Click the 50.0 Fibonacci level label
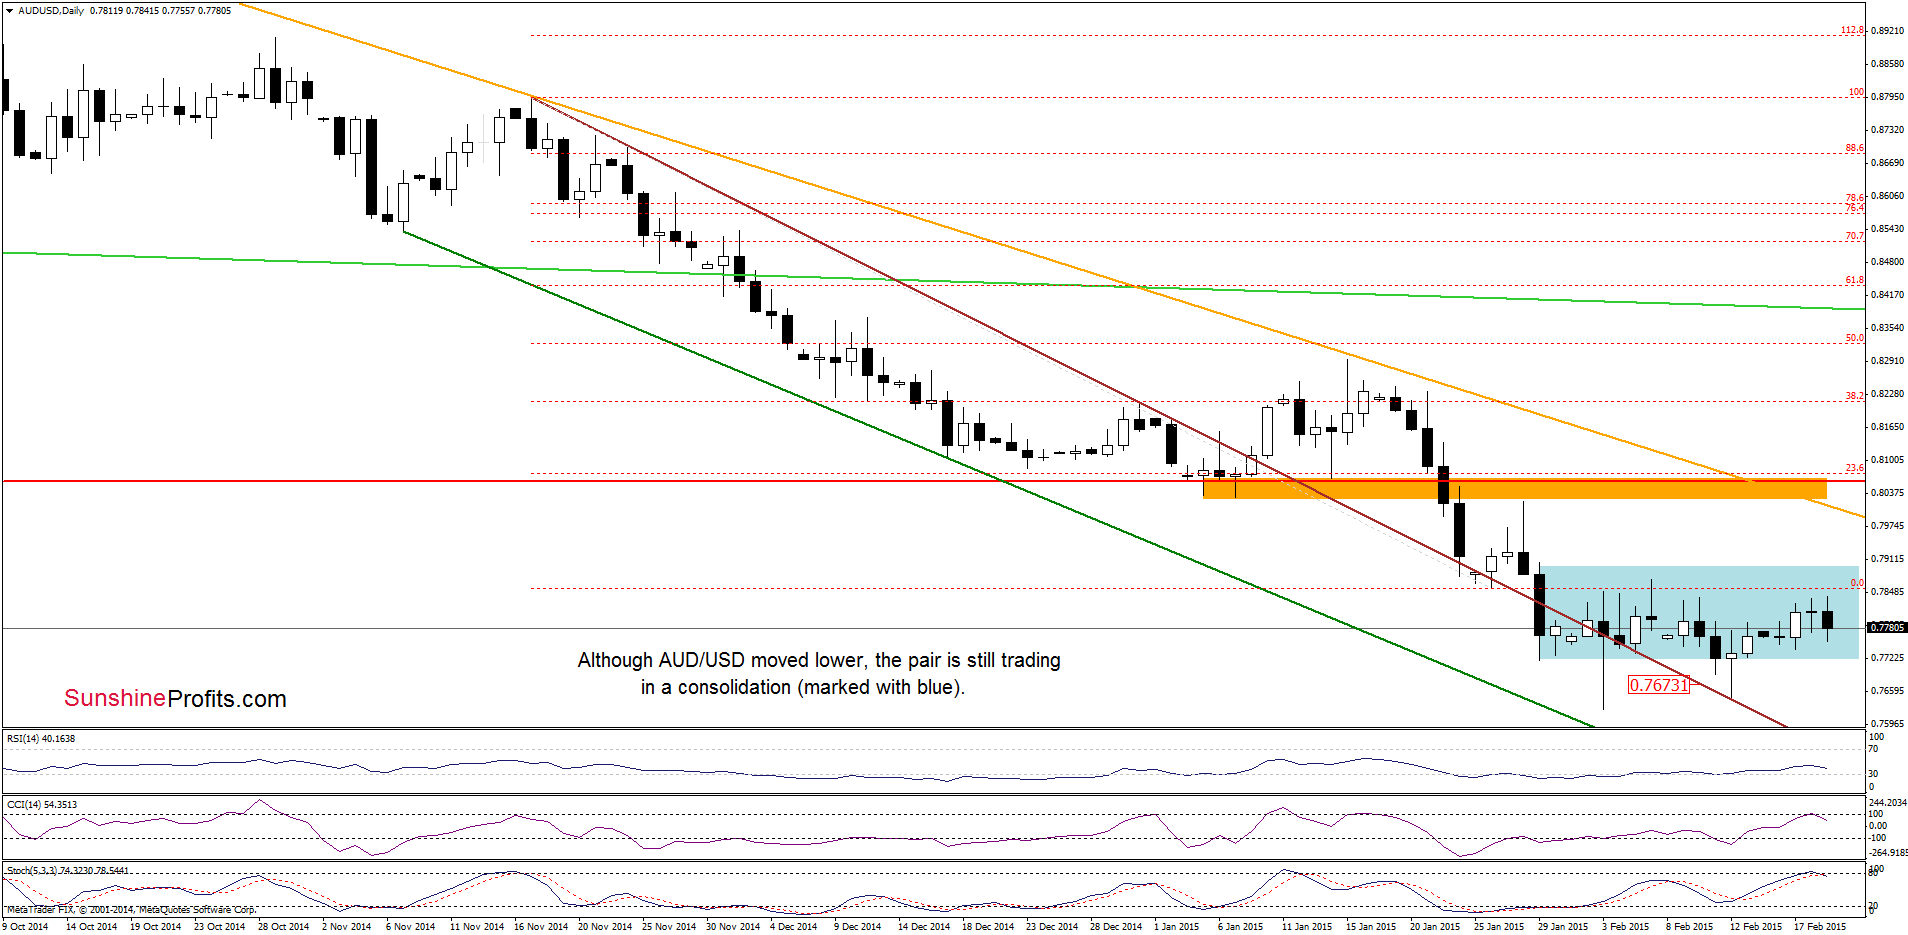This screenshot has height=935, width=1908. [1854, 338]
